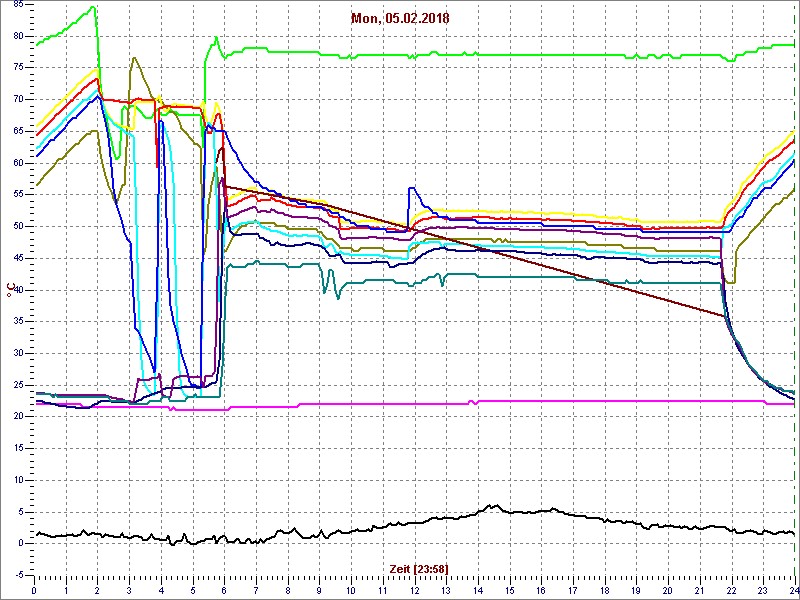The width and height of the screenshot is (800, 600).
Task: Select the "60" temperature axis value
Action: (18, 163)
